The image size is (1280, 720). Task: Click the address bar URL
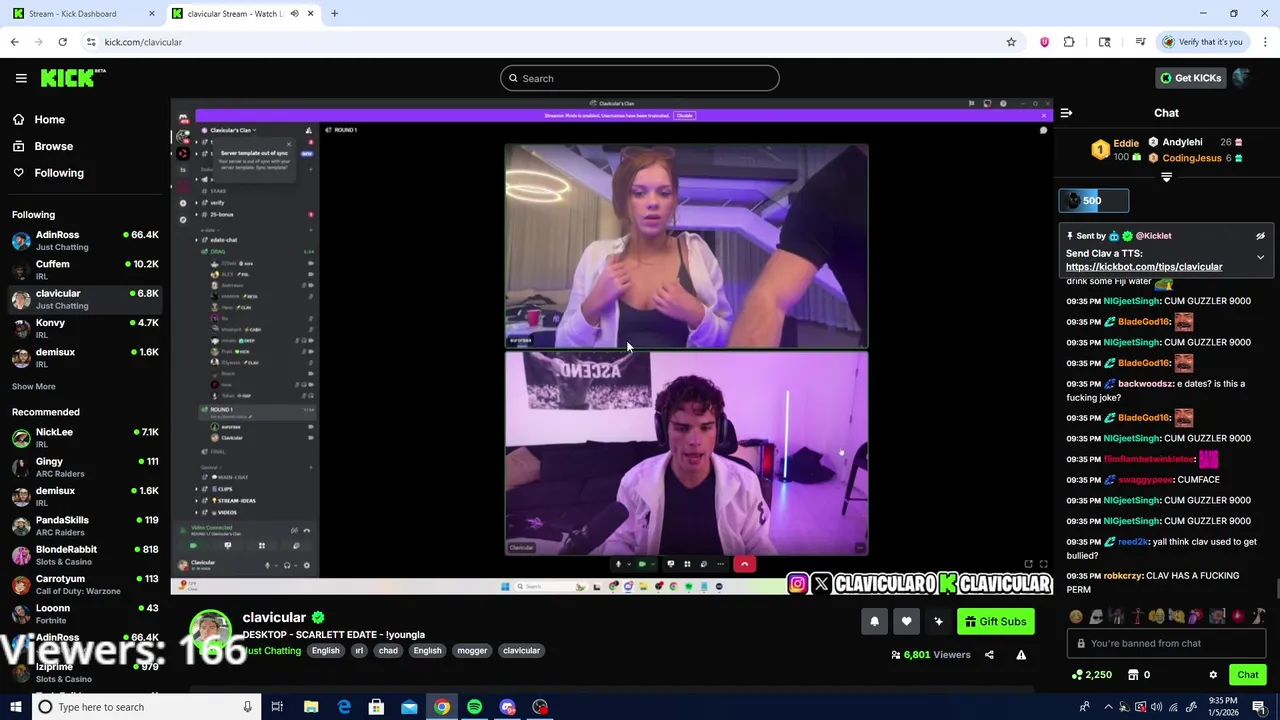click(x=143, y=42)
